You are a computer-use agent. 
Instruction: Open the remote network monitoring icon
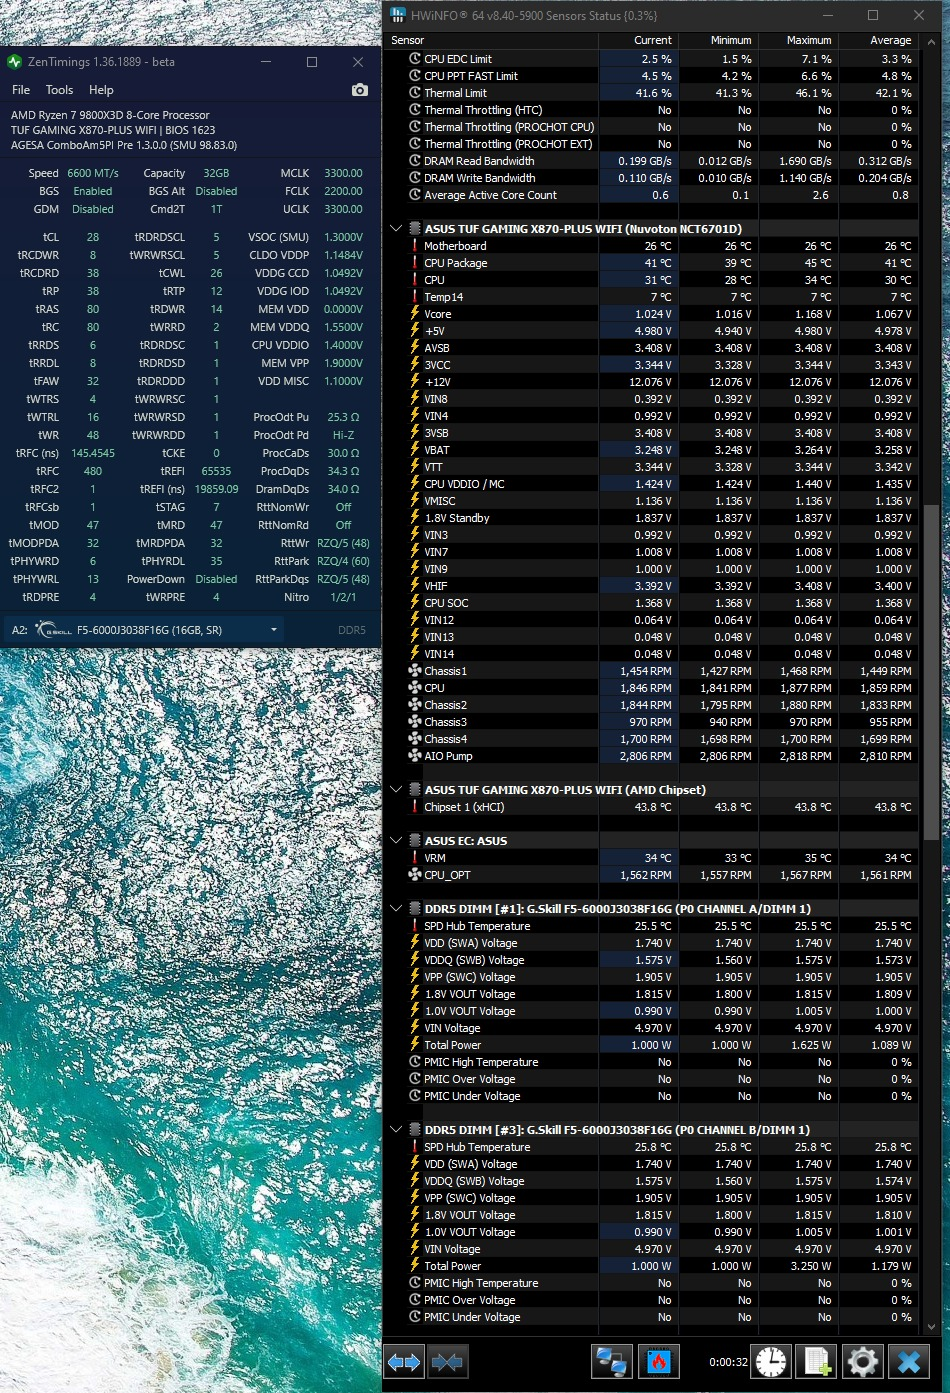coord(611,1362)
